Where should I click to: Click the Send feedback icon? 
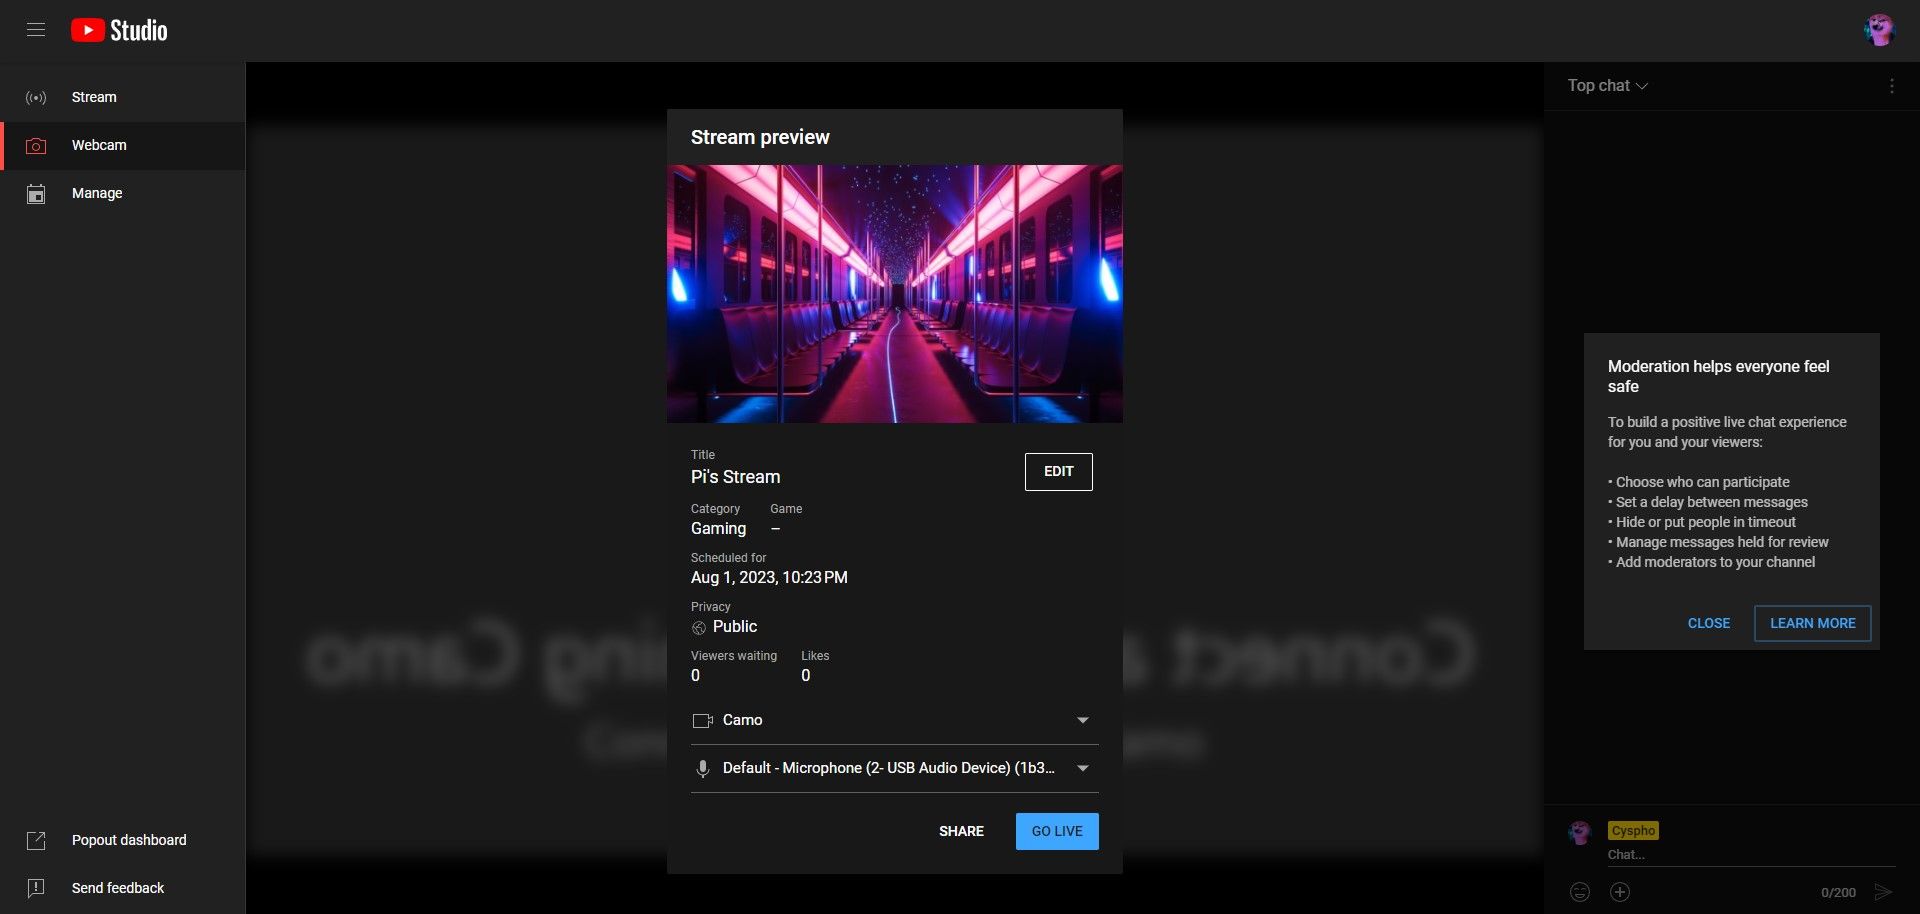[x=36, y=888]
